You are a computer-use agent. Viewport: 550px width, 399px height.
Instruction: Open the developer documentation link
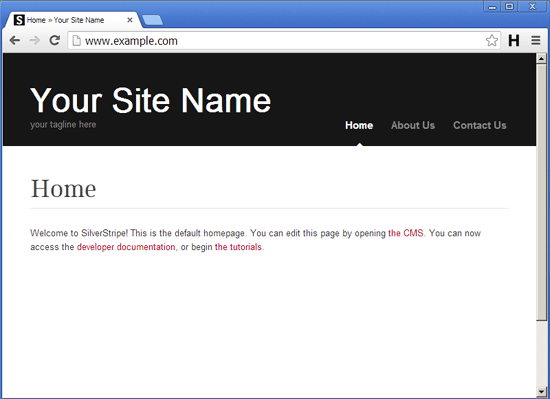126,247
